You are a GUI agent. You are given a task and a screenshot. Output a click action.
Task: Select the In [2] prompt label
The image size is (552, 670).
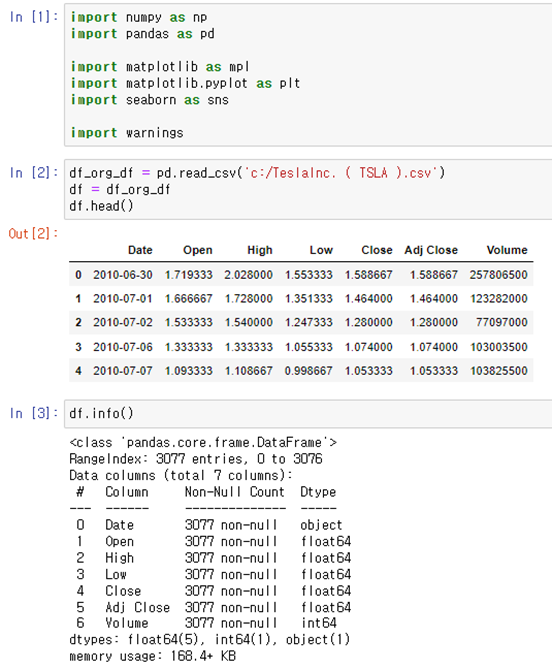pos(34,173)
